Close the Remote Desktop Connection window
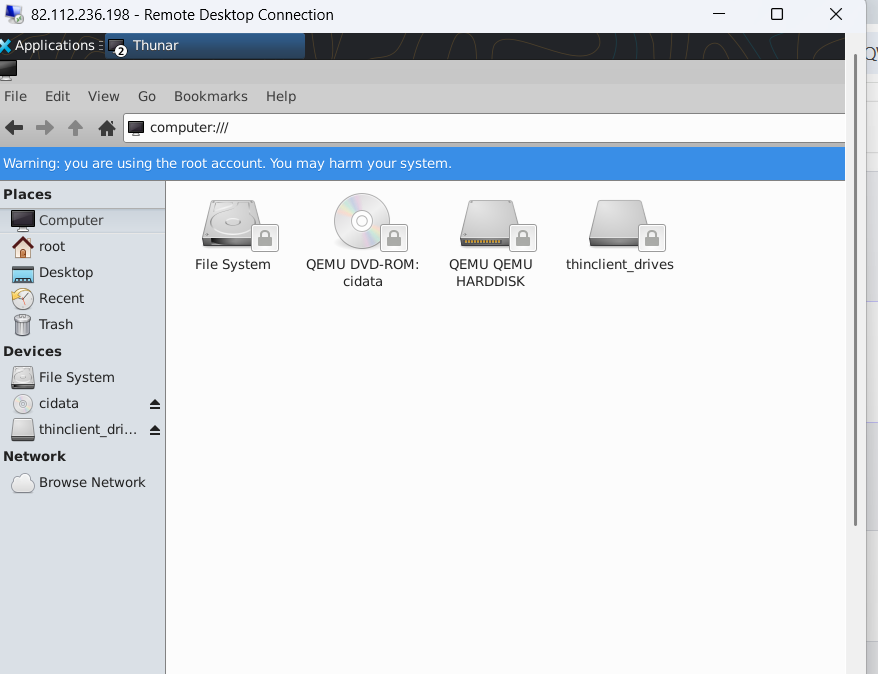 [835, 14]
